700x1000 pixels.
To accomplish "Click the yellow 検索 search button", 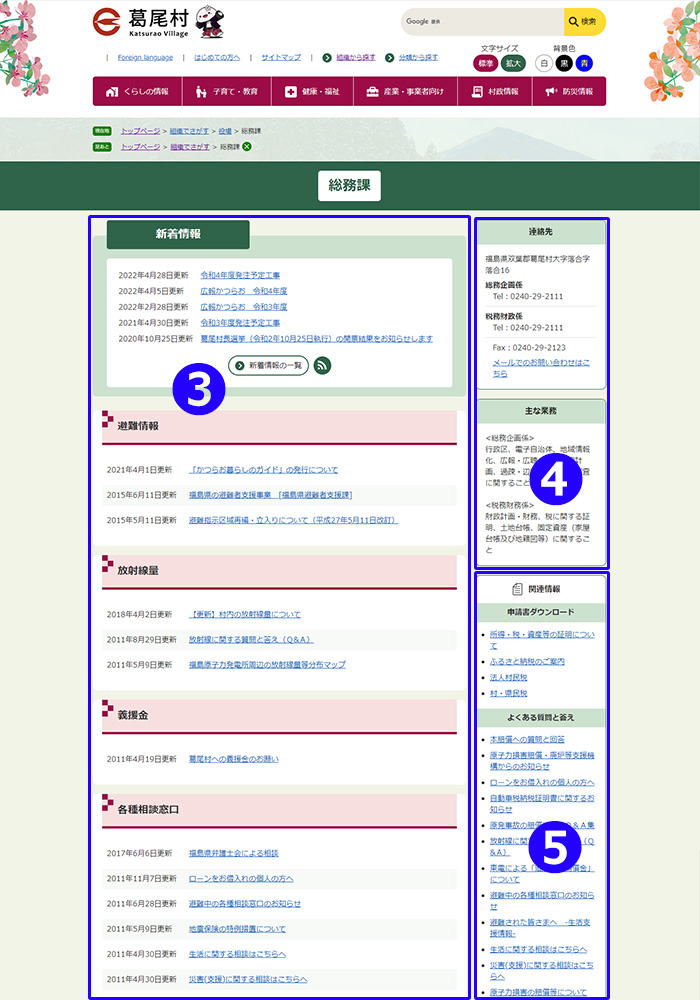I will pyautogui.click(x=585, y=22).
